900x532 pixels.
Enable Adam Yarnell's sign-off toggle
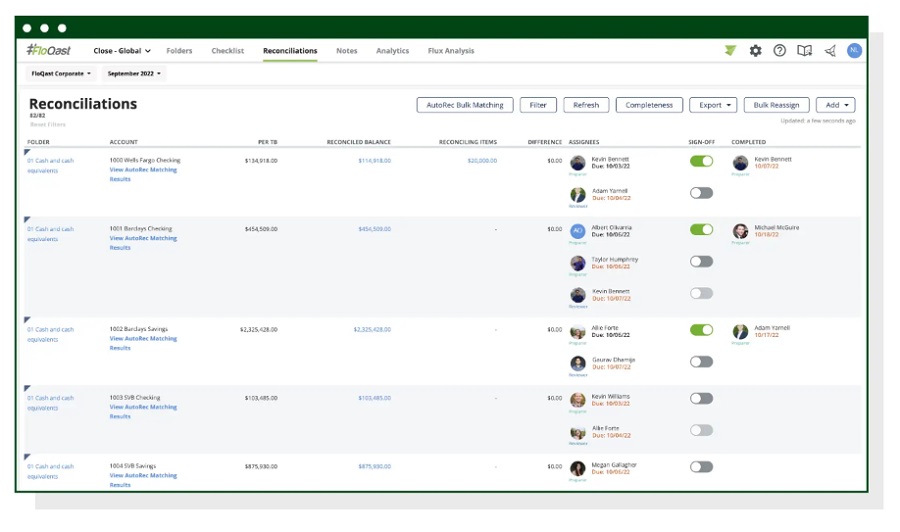pos(701,193)
